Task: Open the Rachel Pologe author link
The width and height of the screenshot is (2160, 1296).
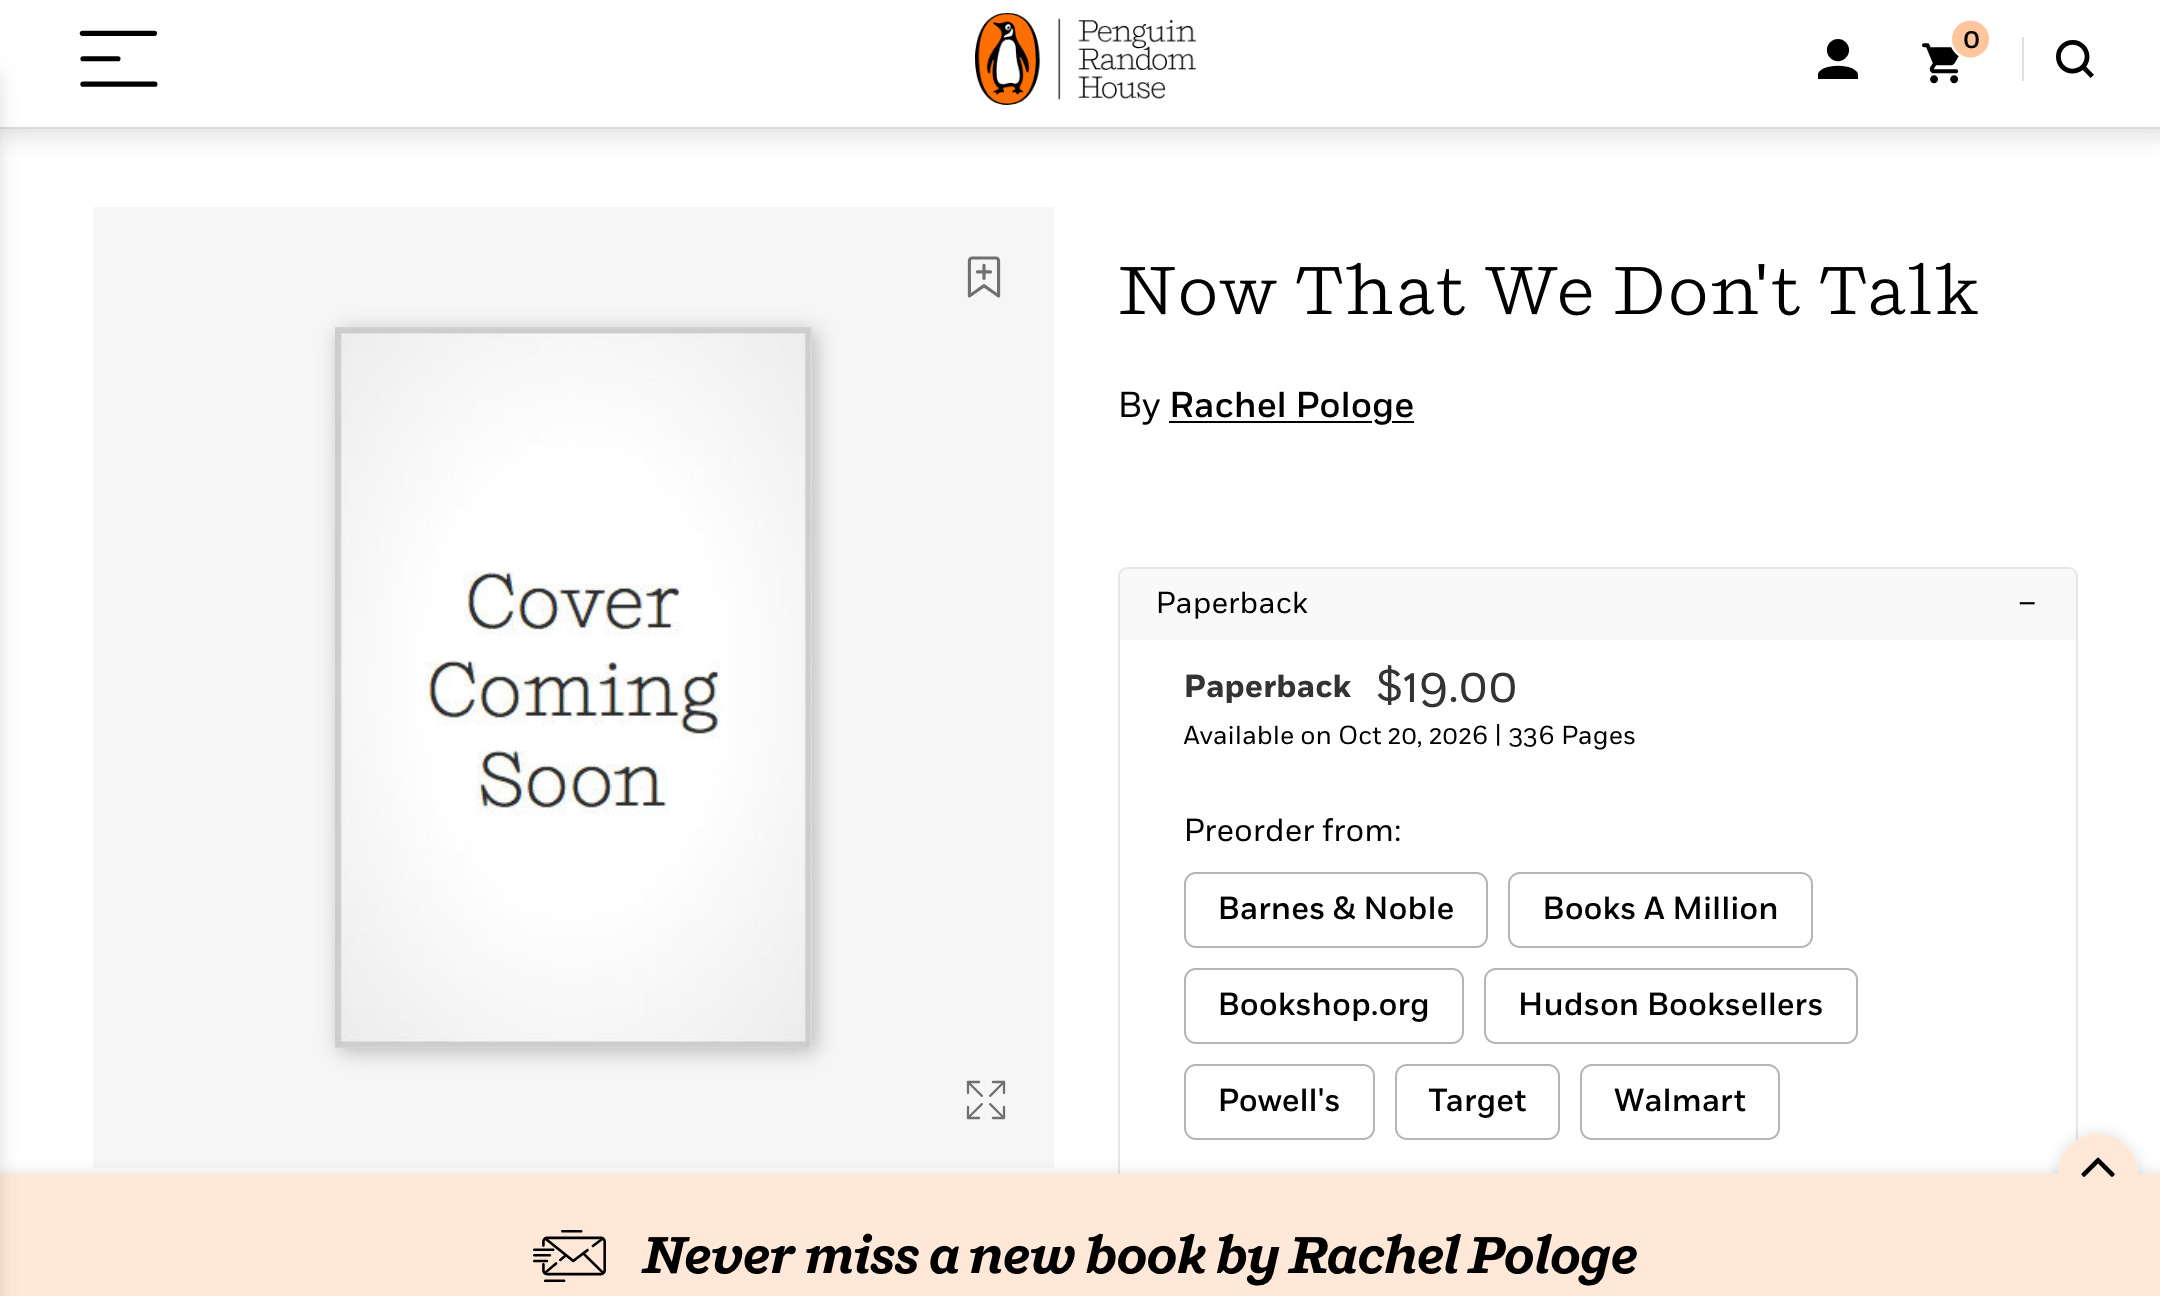Action: 1291,405
